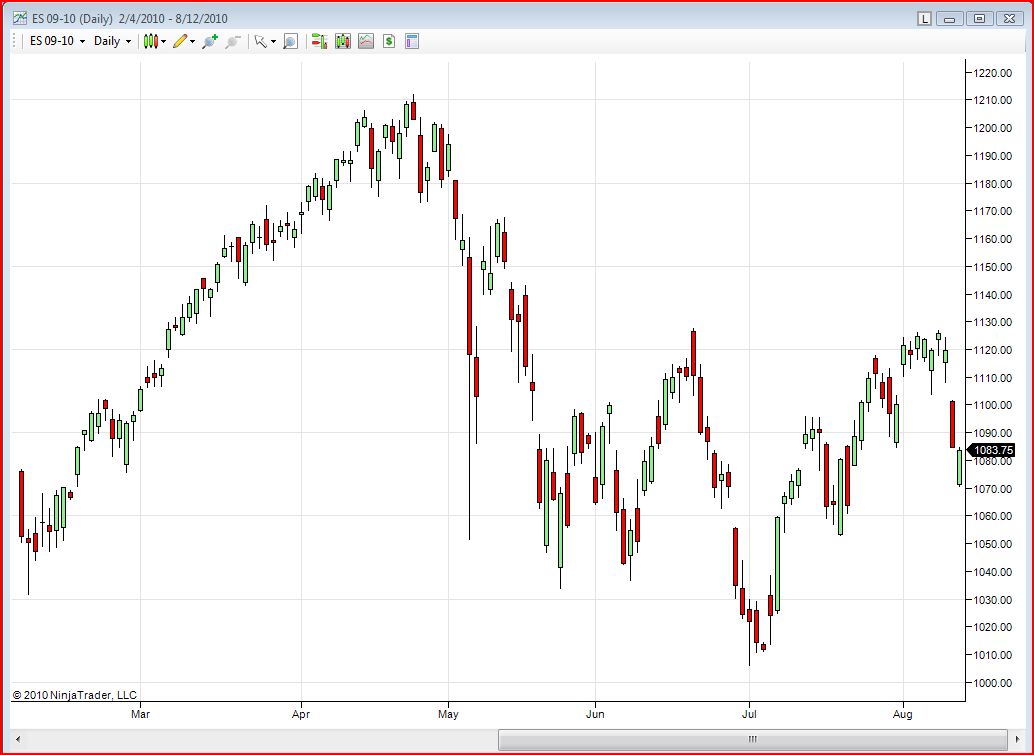Click the 1220.00 price axis label
Screen dimensions: 1034x755
click(992, 73)
